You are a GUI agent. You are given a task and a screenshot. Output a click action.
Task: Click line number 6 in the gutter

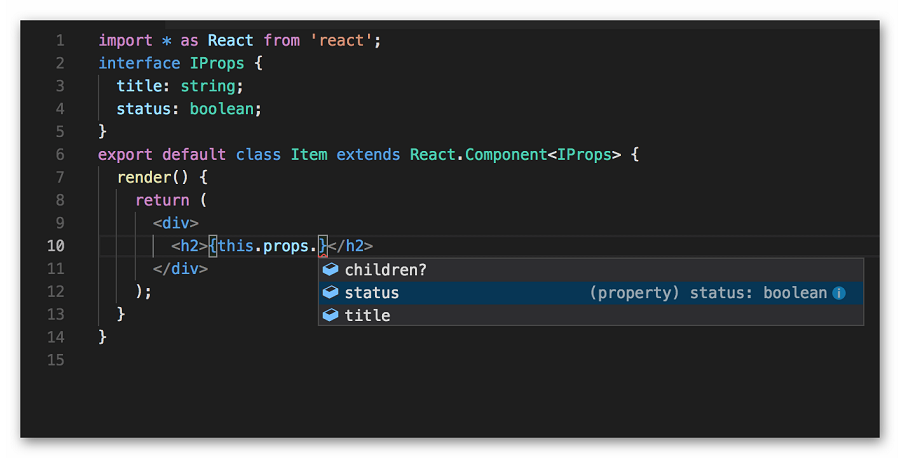pyautogui.click(x=60, y=154)
